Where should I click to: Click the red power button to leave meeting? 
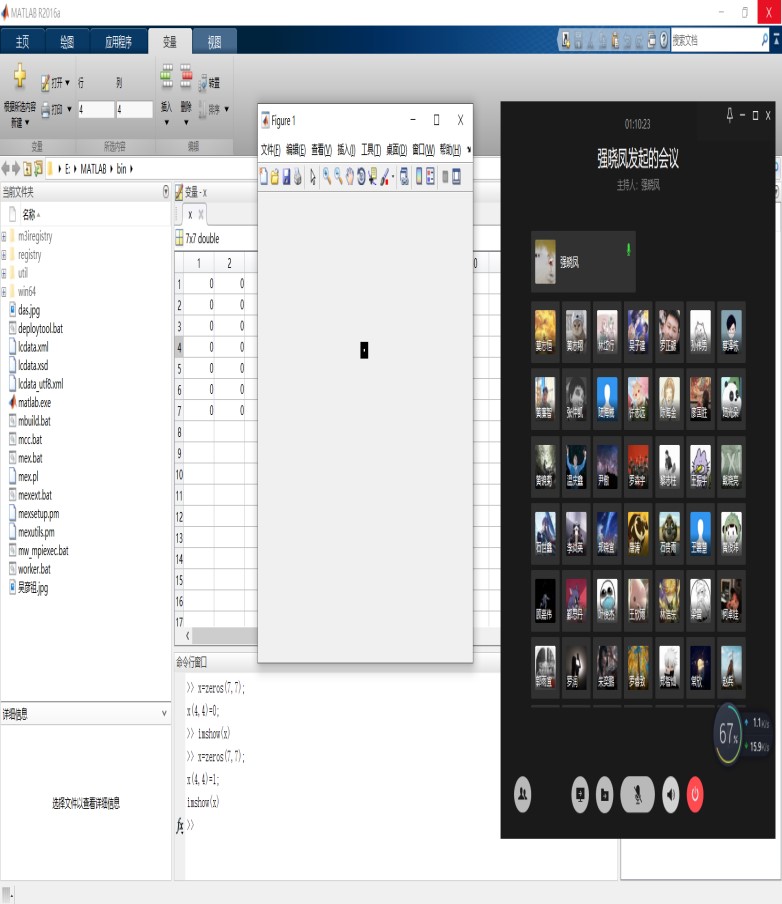tap(695, 794)
